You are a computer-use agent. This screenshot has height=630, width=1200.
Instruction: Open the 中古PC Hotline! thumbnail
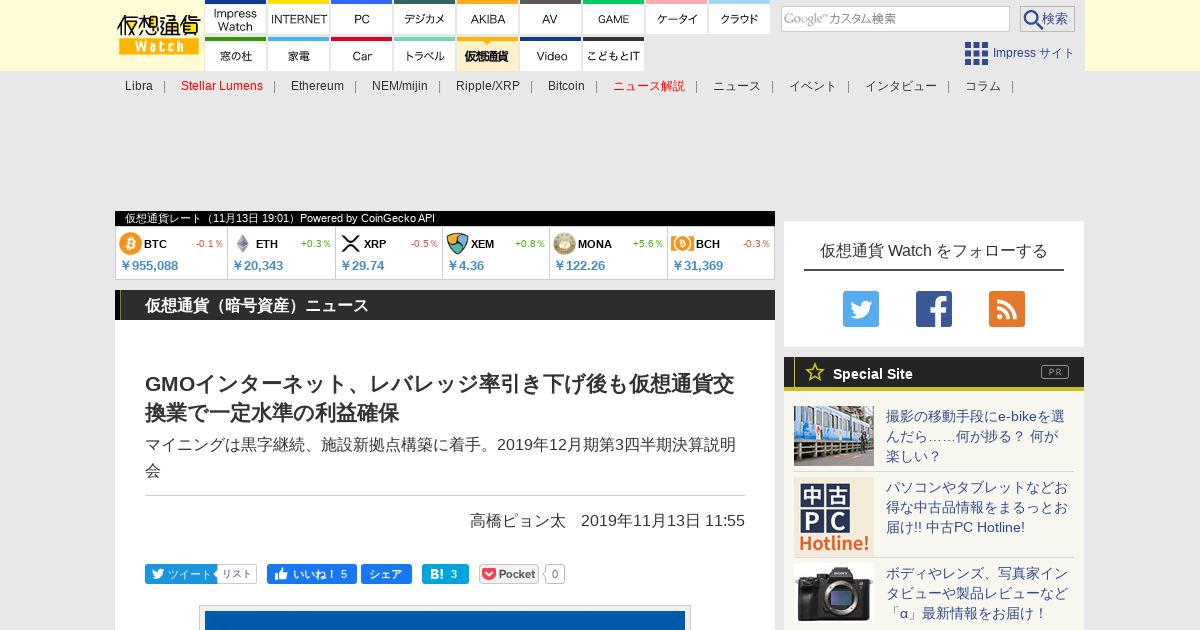coord(834,517)
